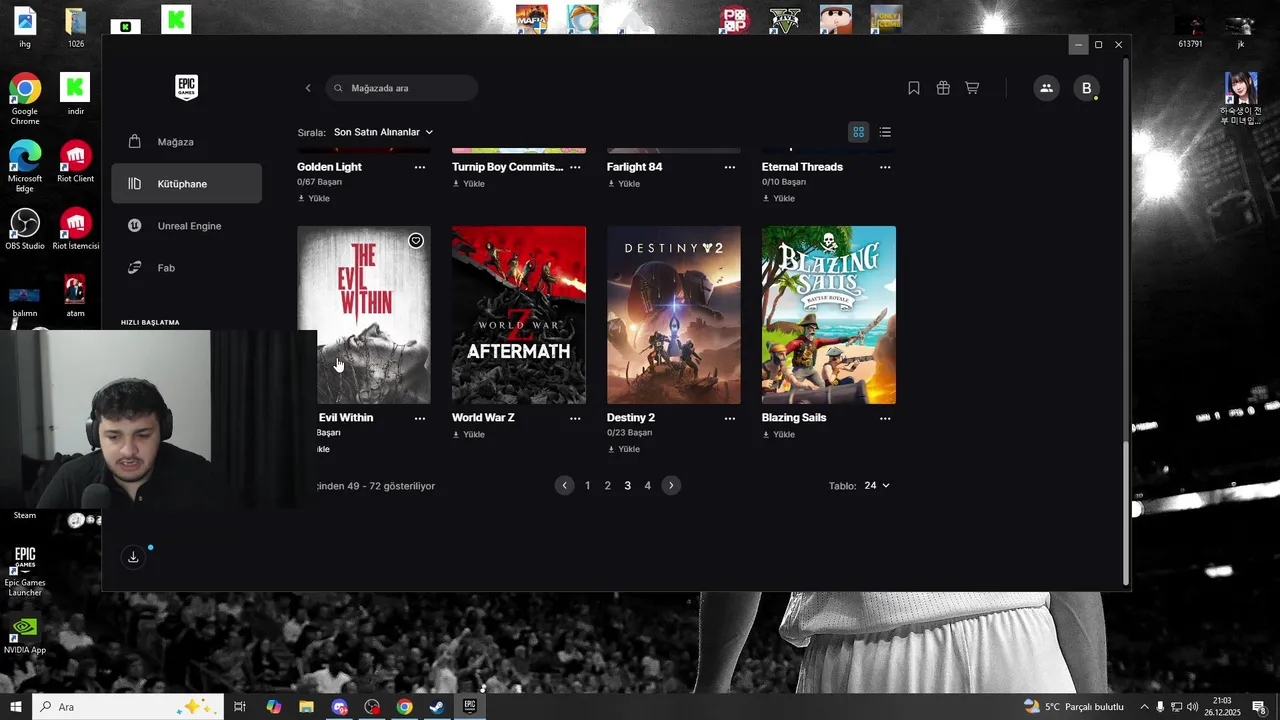
Task: Click Golden Light game title
Action: tap(329, 167)
